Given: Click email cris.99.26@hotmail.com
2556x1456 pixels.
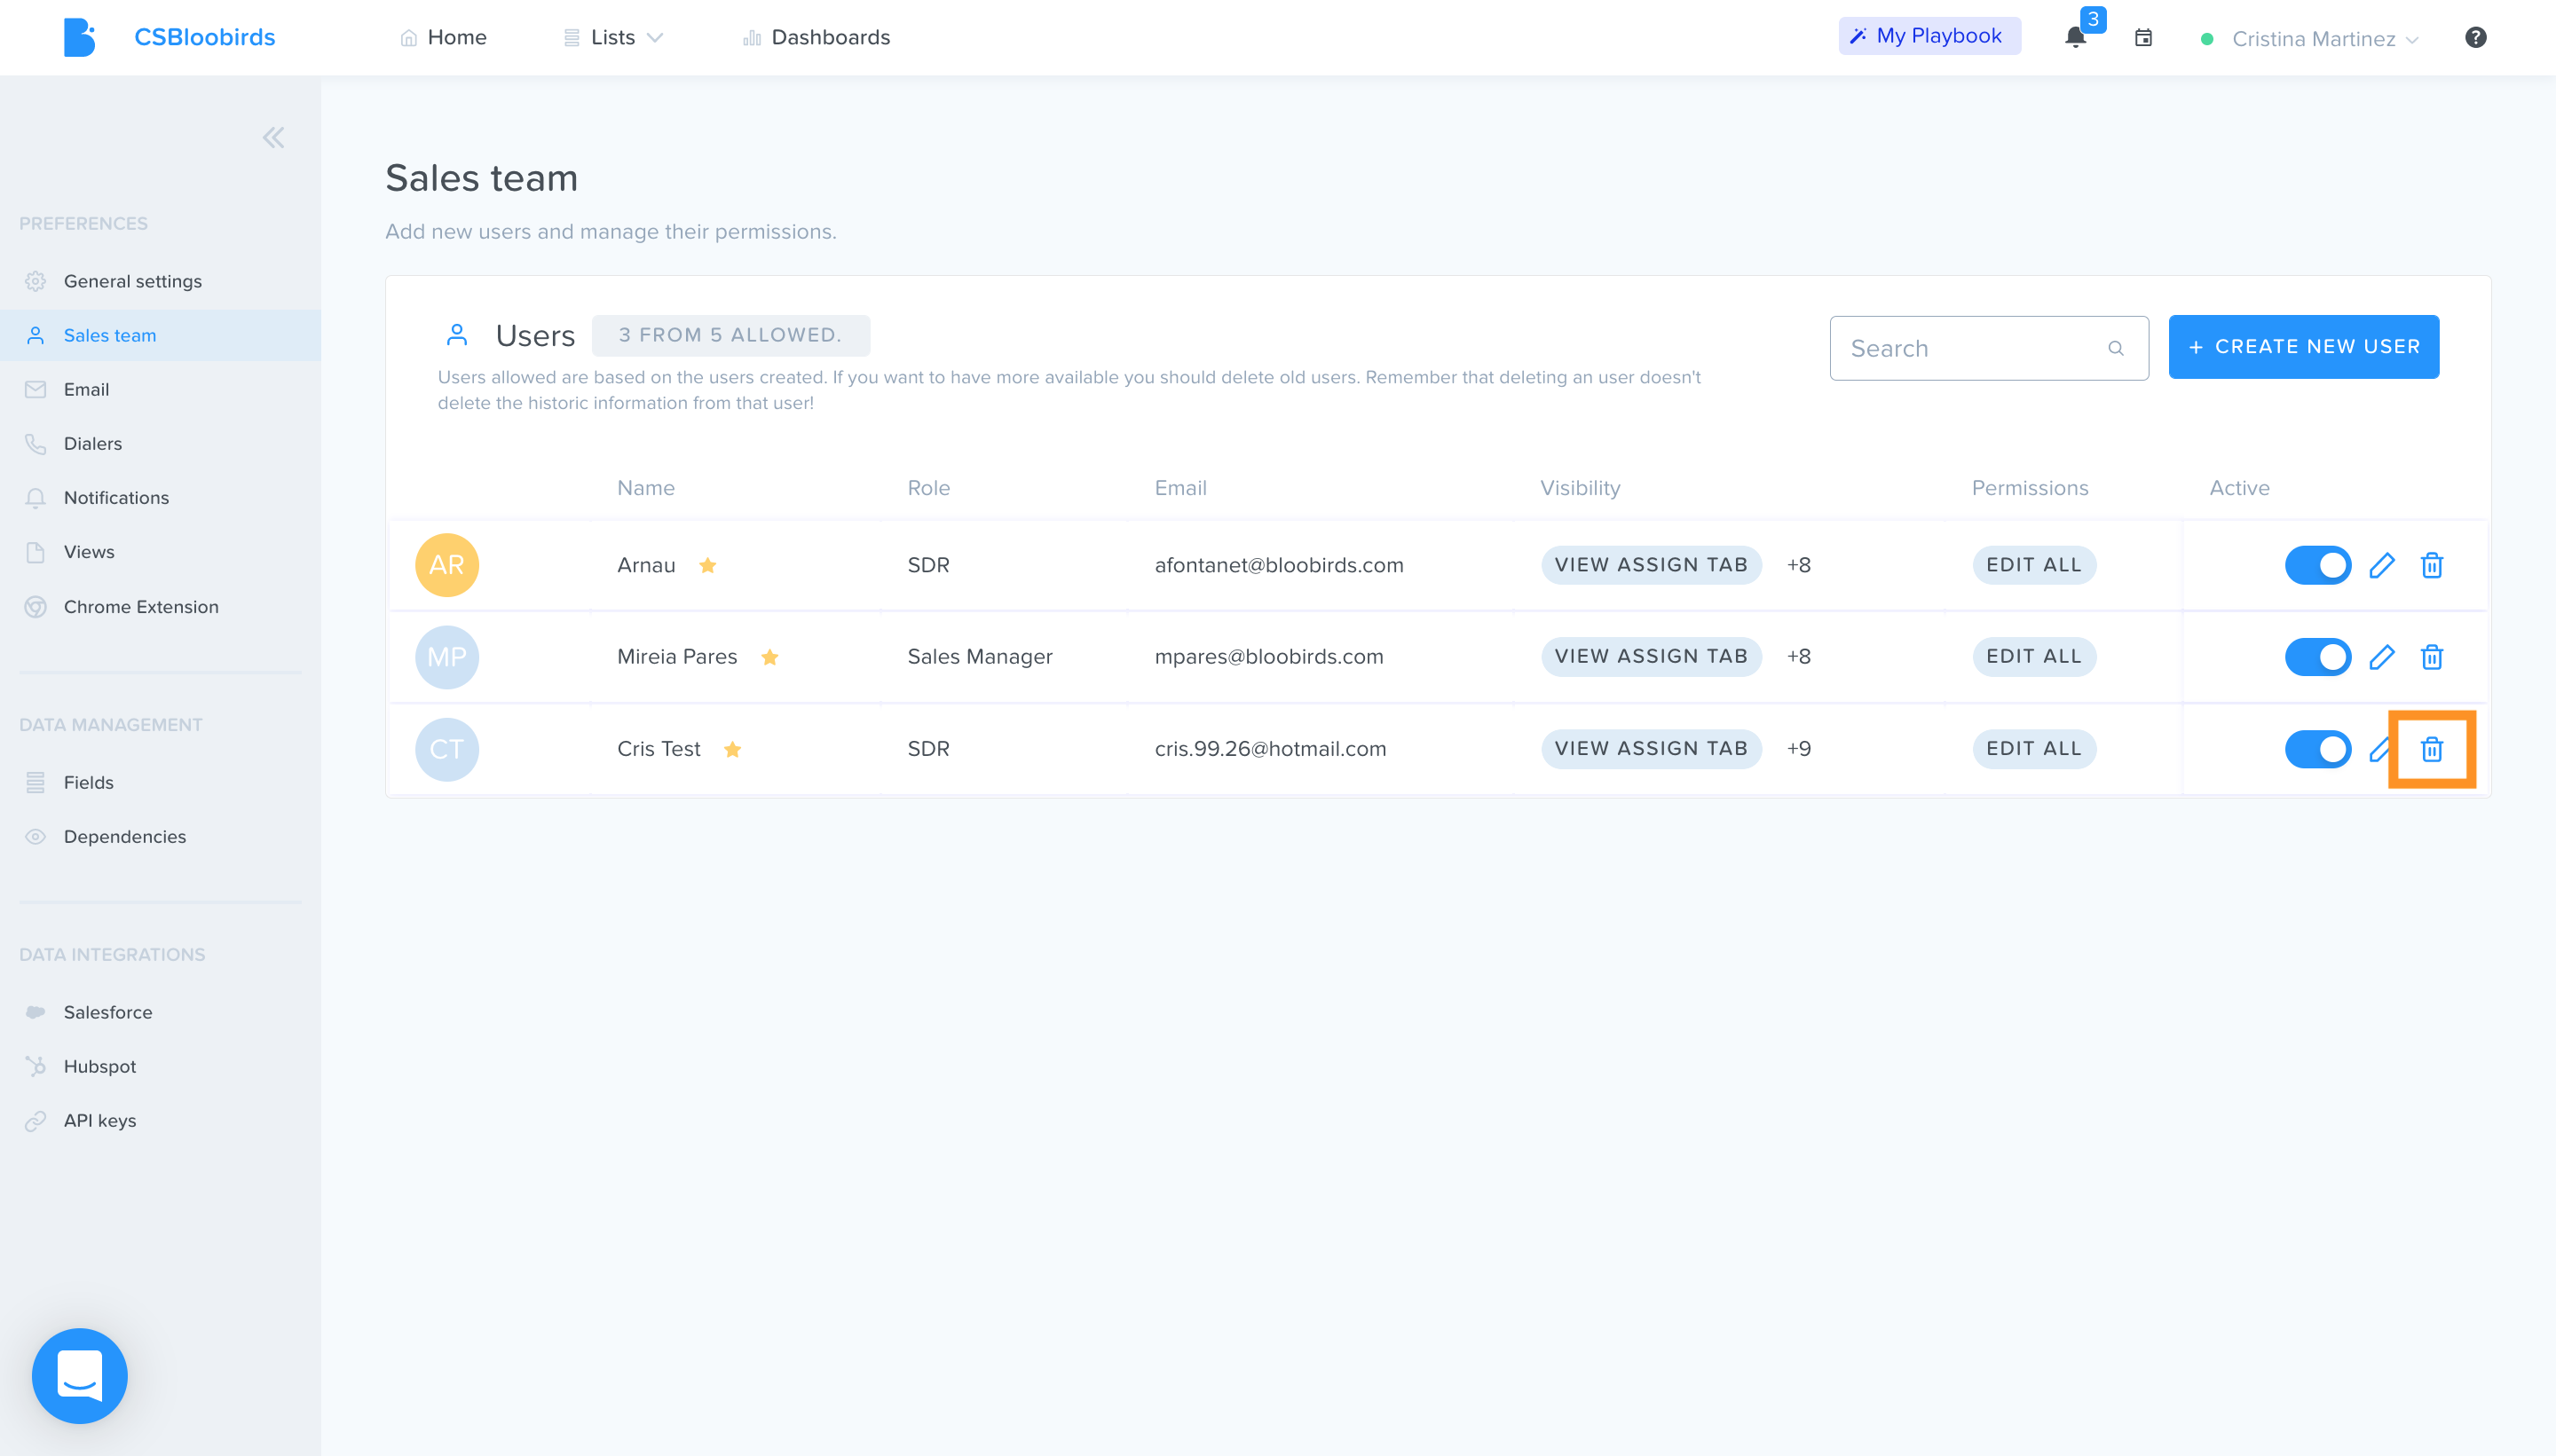Looking at the screenshot, I should coord(1270,749).
